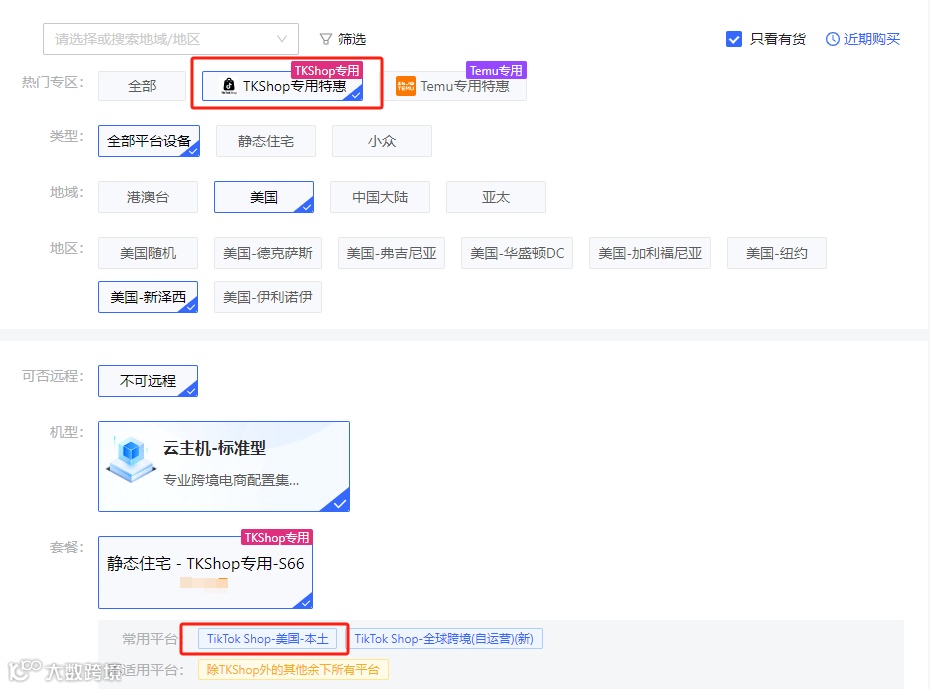
Task: Pick 美国-新泽西 area
Action: click(x=148, y=297)
